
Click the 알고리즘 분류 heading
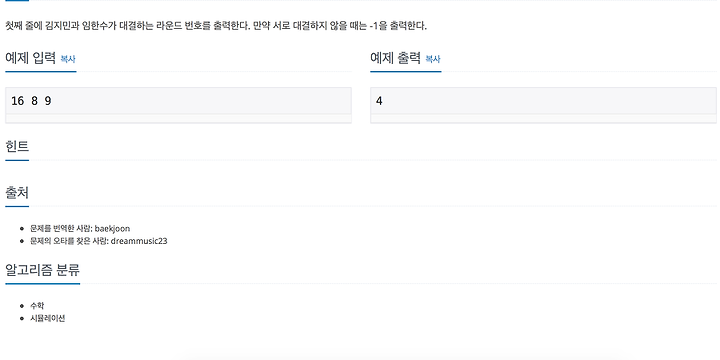pos(43,270)
